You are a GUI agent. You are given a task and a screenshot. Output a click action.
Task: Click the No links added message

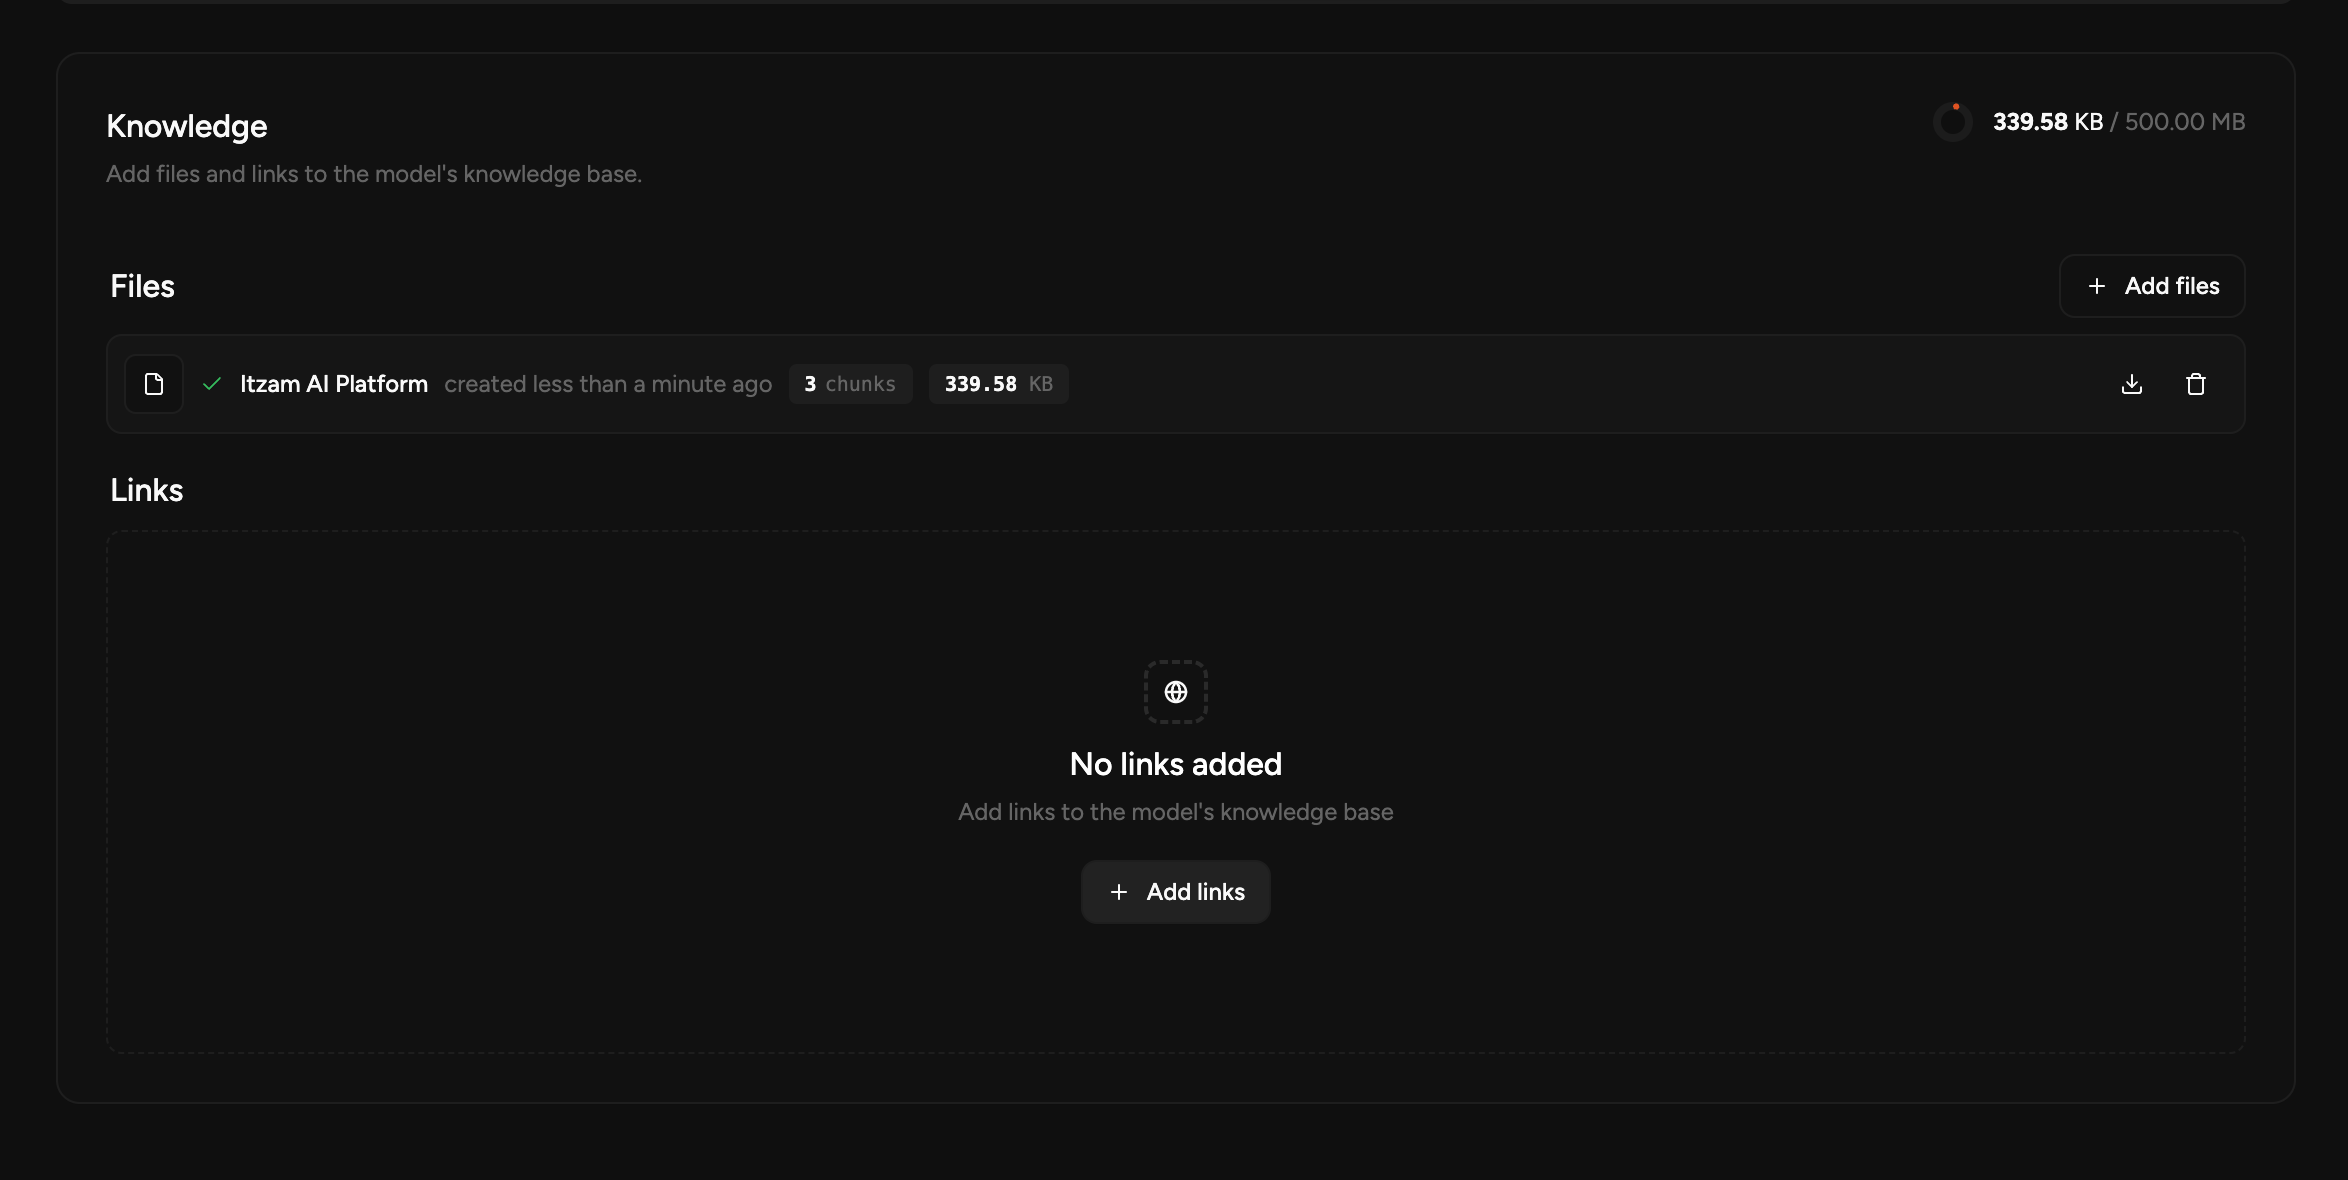pos(1175,764)
